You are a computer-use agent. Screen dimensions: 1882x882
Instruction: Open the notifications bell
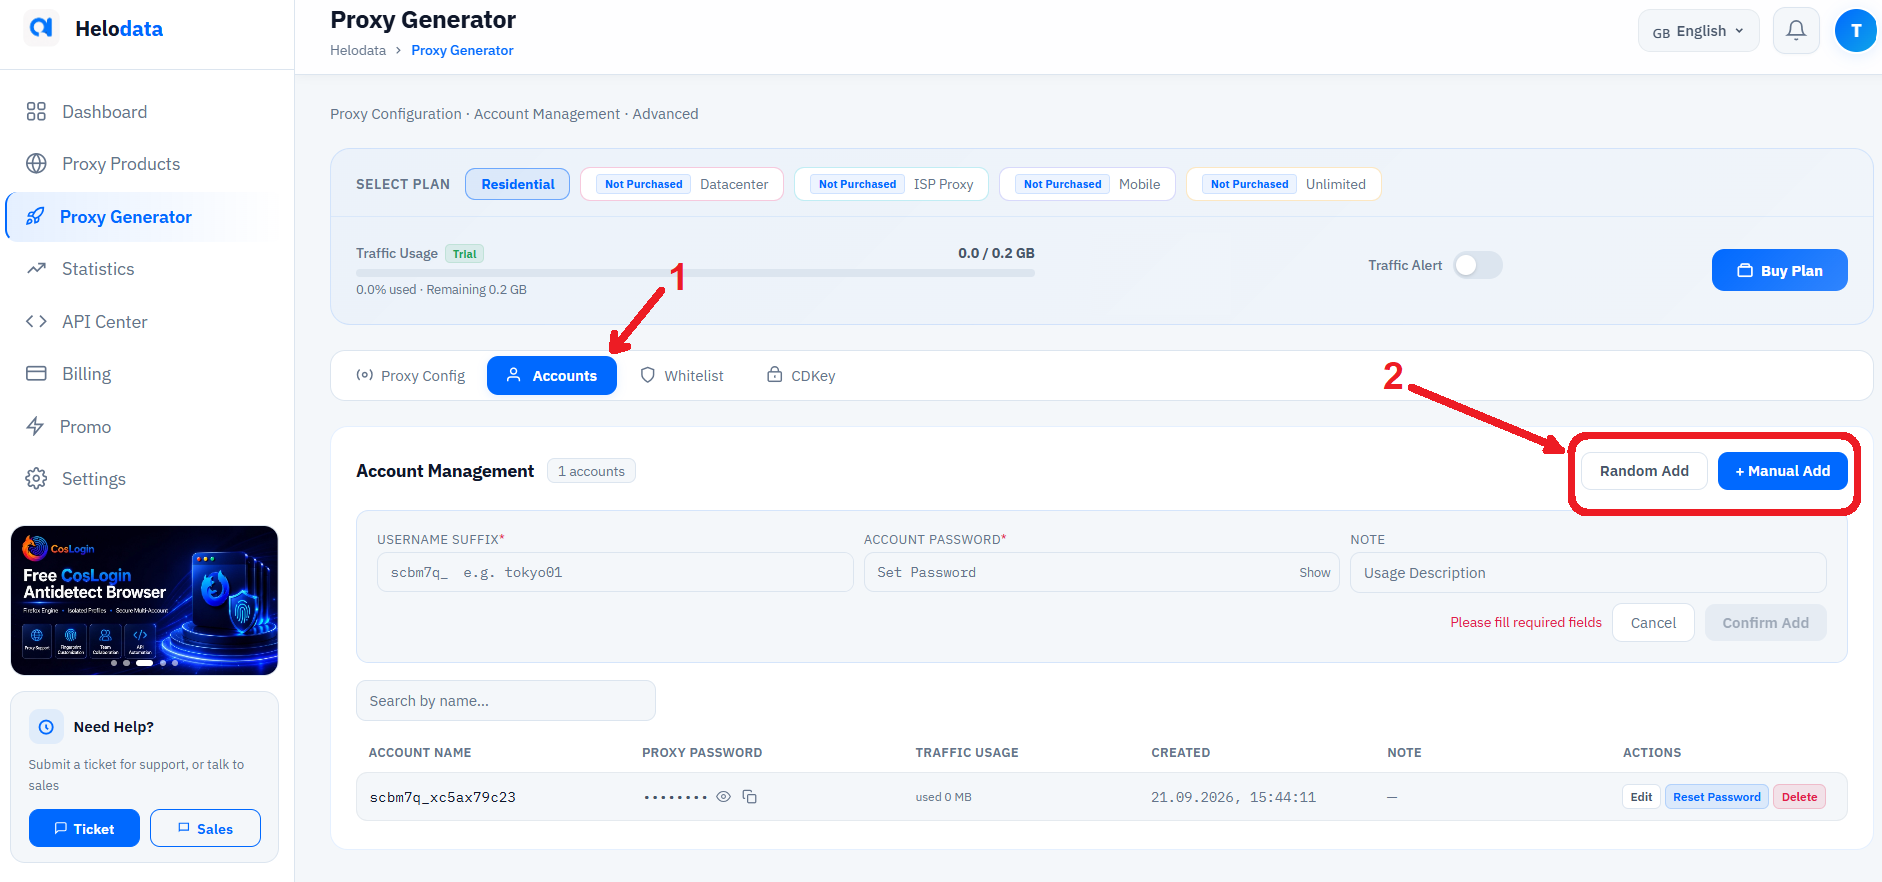click(1796, 31)
